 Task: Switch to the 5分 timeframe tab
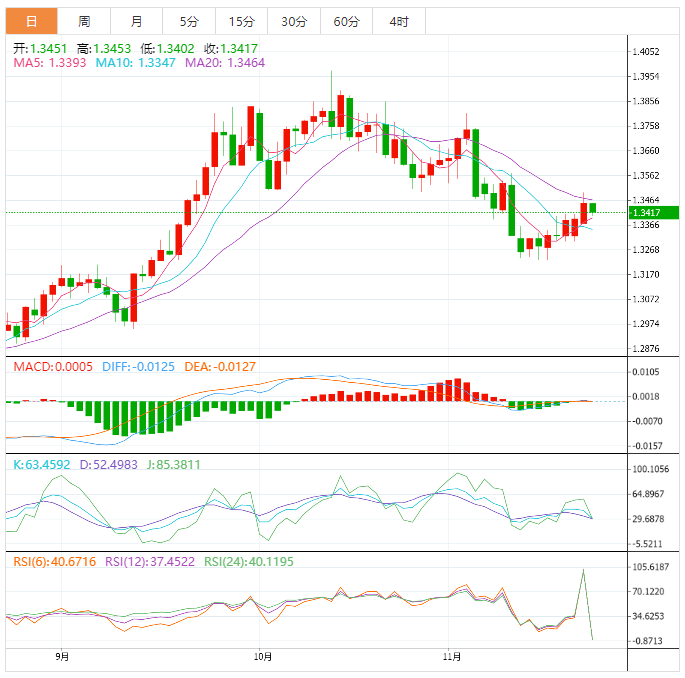pos(188,21)
